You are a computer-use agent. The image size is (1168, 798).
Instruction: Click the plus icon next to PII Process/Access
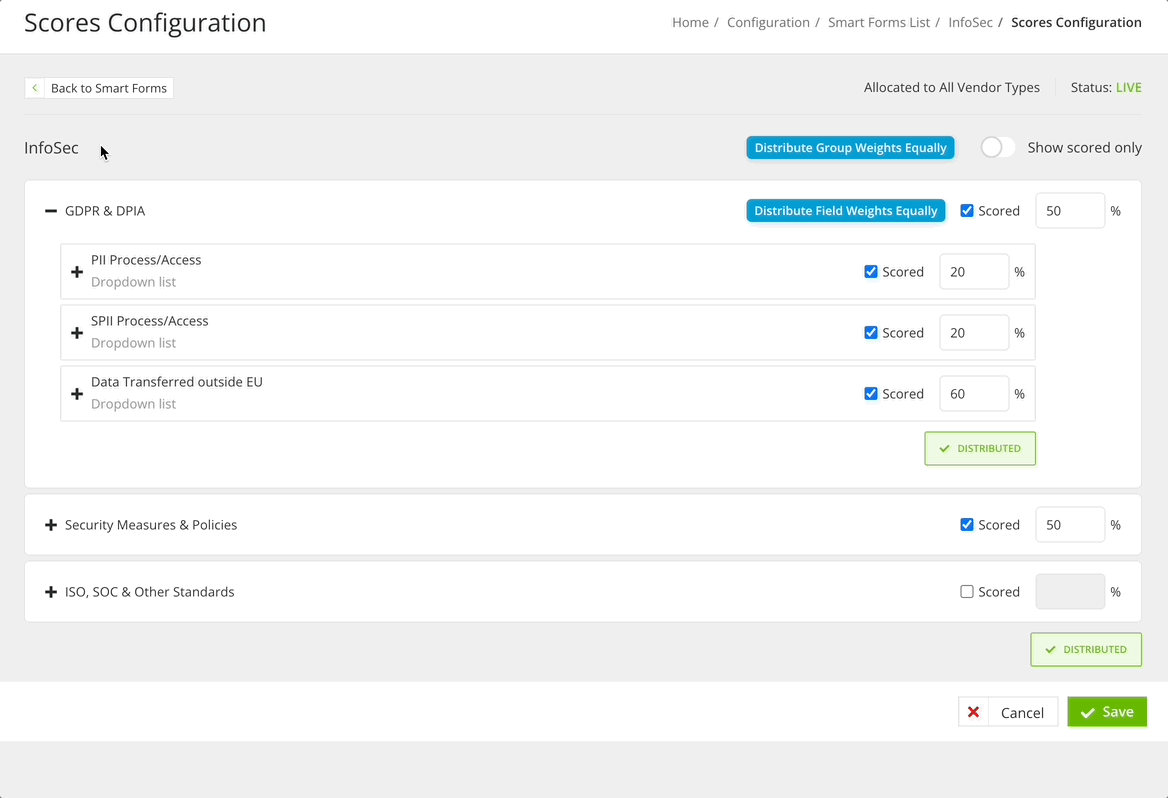click(77, 271)
